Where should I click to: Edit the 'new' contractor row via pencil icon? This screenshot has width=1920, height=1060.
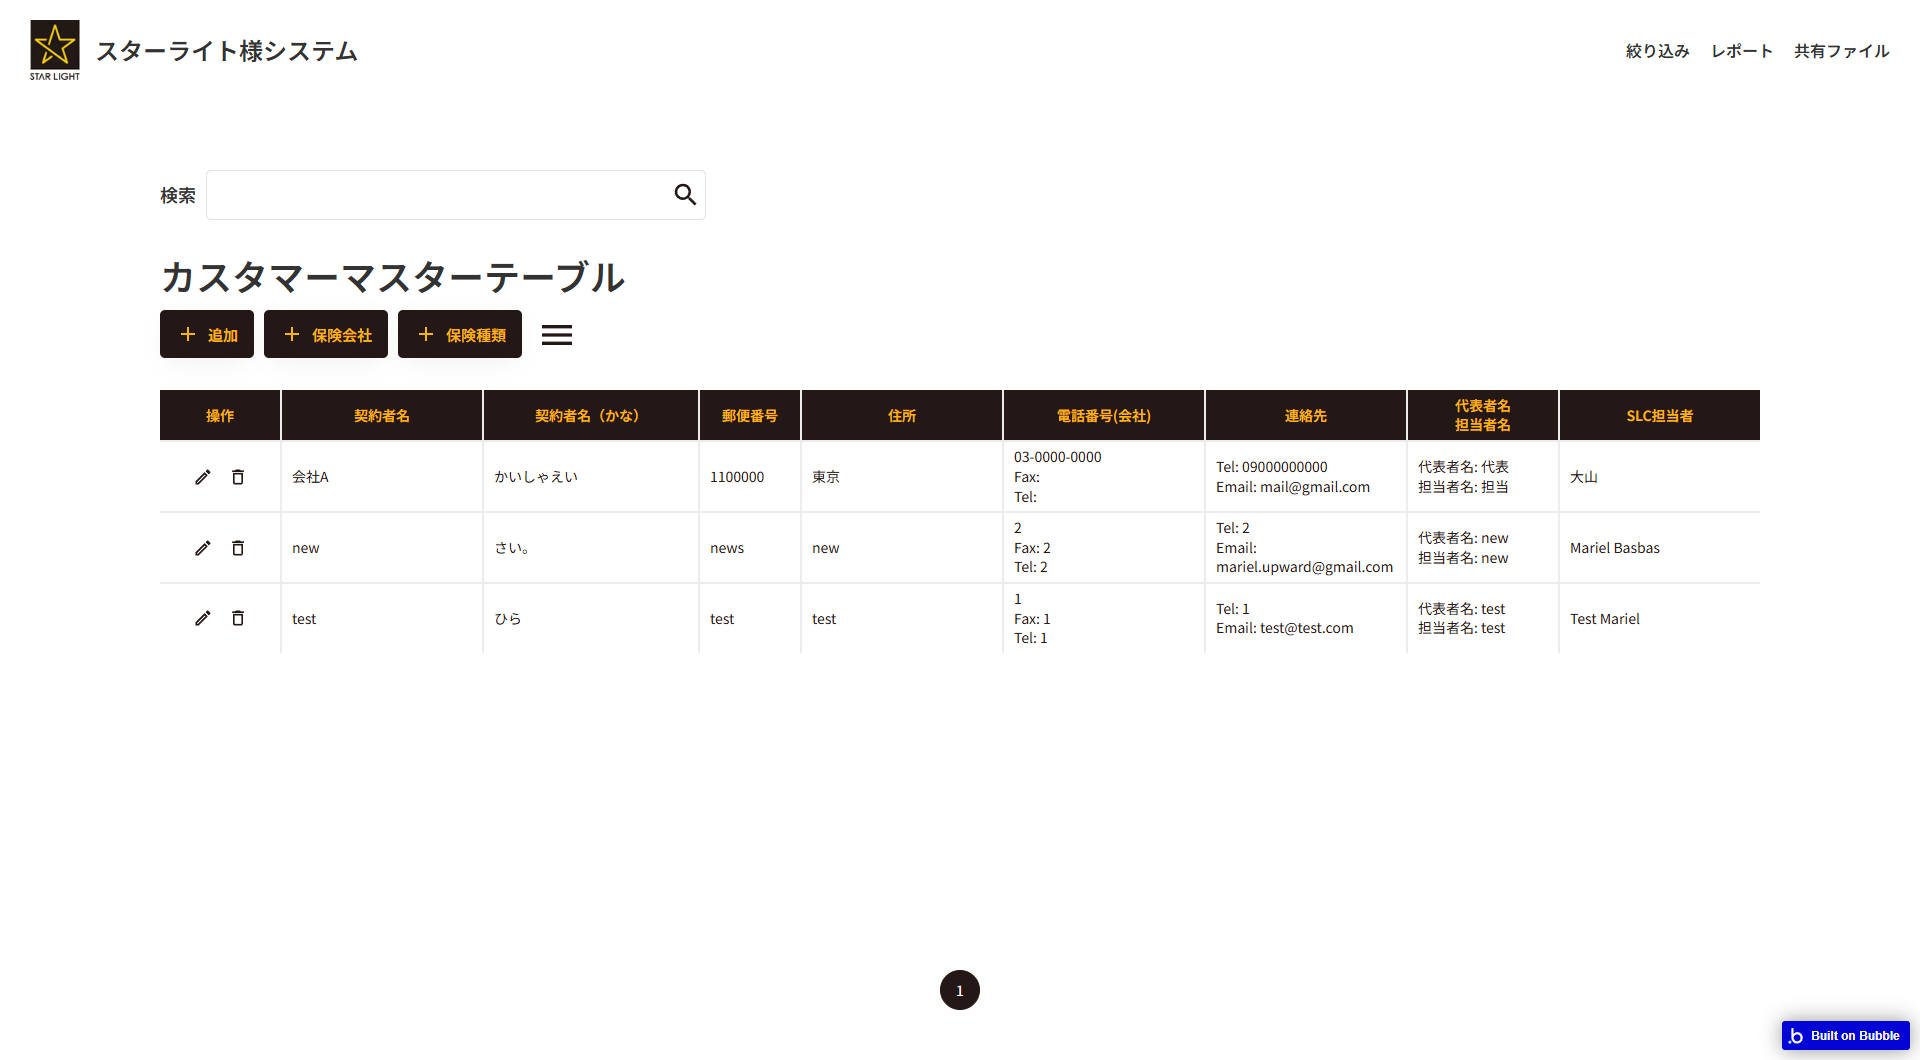(x=203, y=547)
